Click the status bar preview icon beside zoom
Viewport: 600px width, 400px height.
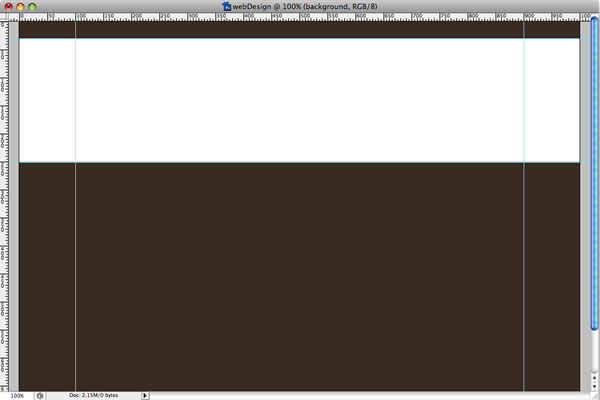point(40,395)
